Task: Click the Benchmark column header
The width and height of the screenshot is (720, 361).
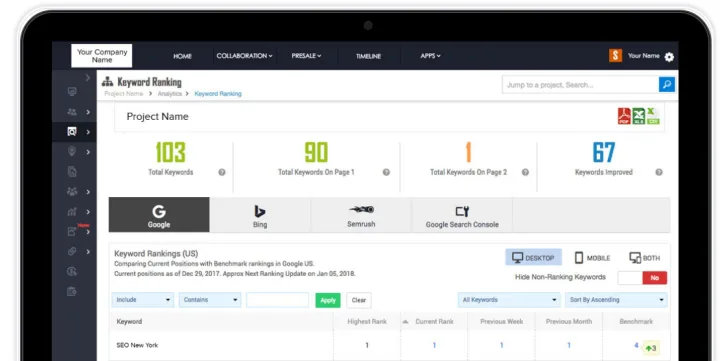Action: pyautogui.click(x=636, y=322)
